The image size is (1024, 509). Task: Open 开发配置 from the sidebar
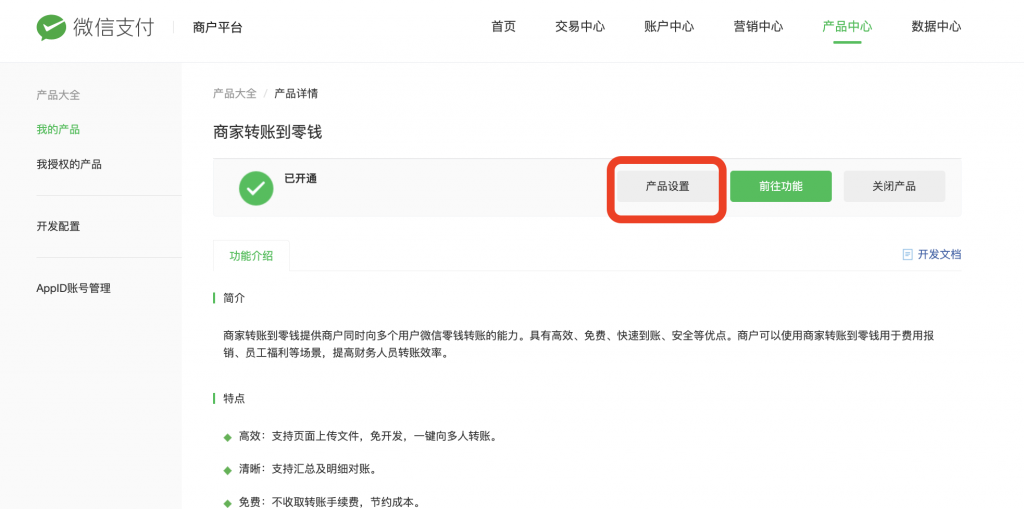[x=58, y=227]
